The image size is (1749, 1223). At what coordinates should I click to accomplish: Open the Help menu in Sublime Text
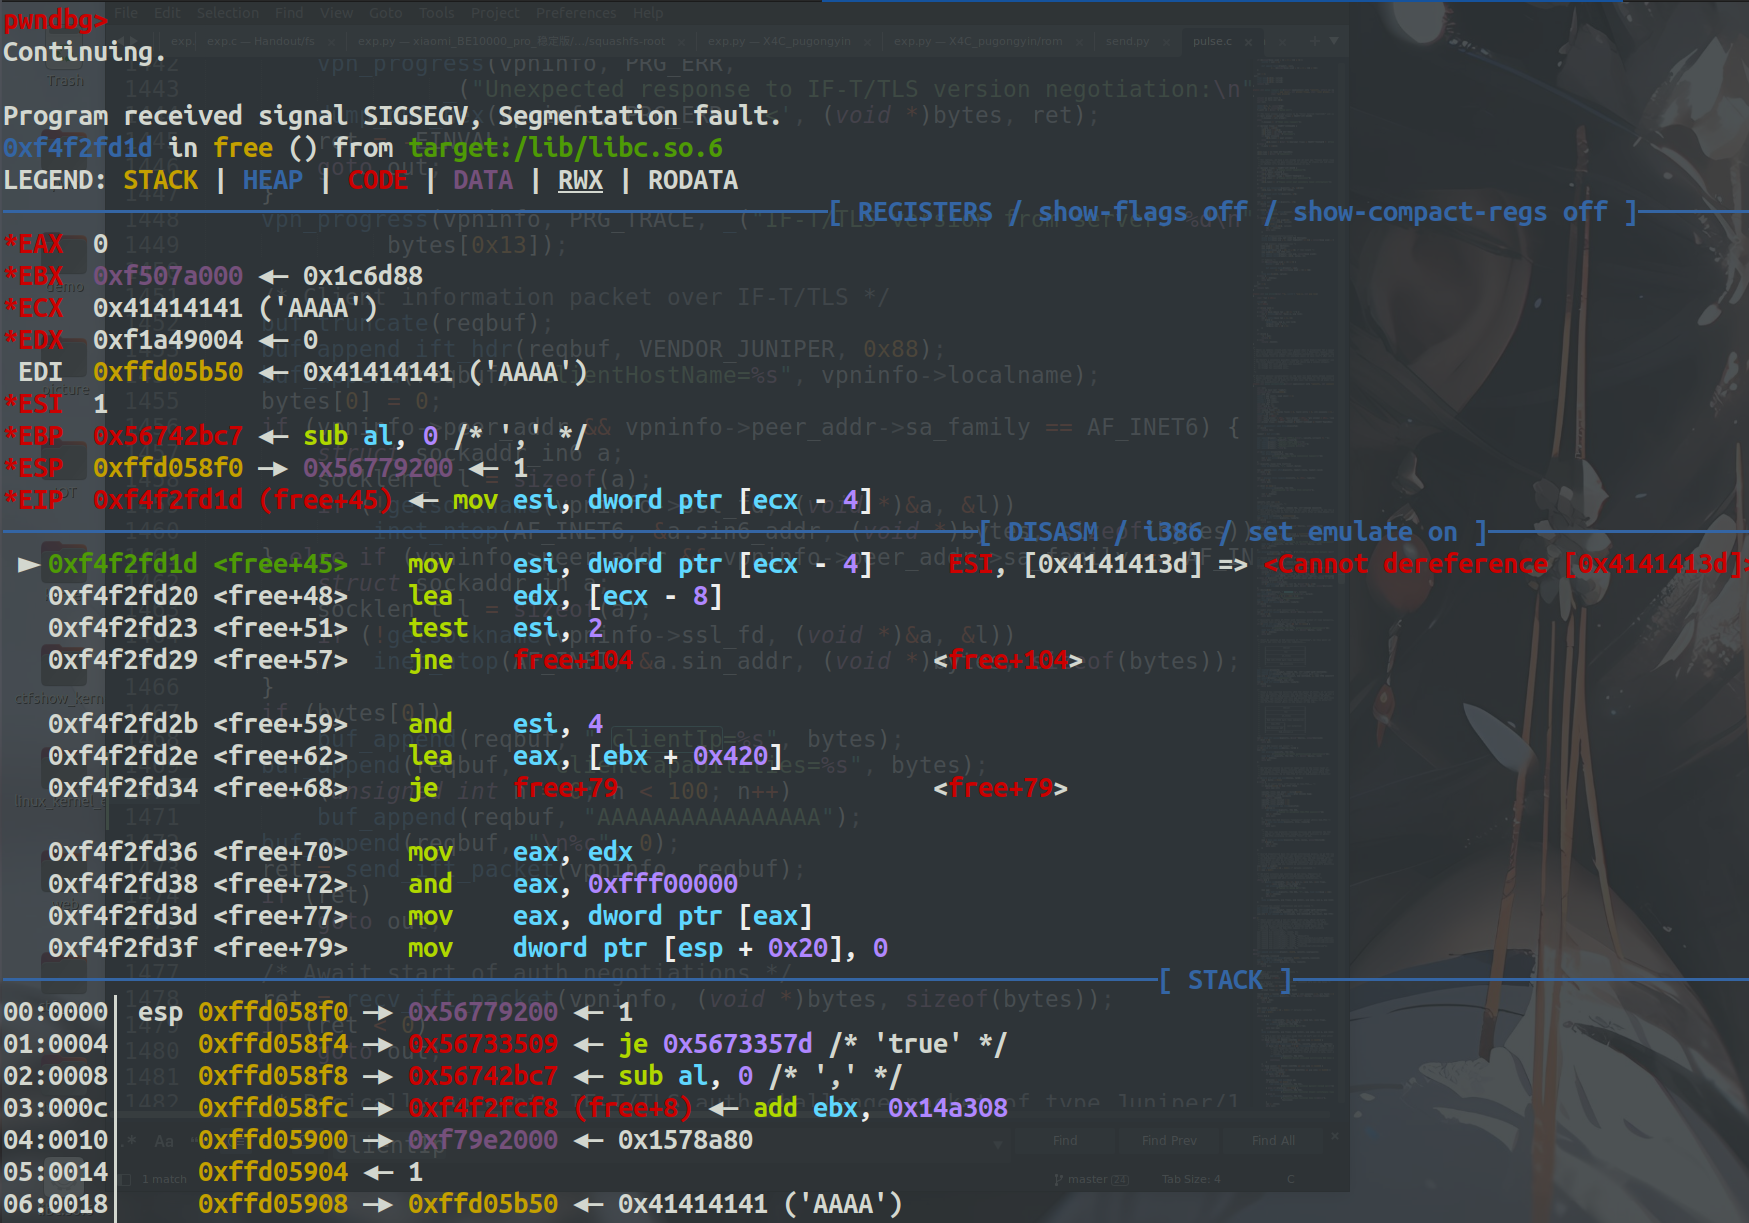coord(648,13)
